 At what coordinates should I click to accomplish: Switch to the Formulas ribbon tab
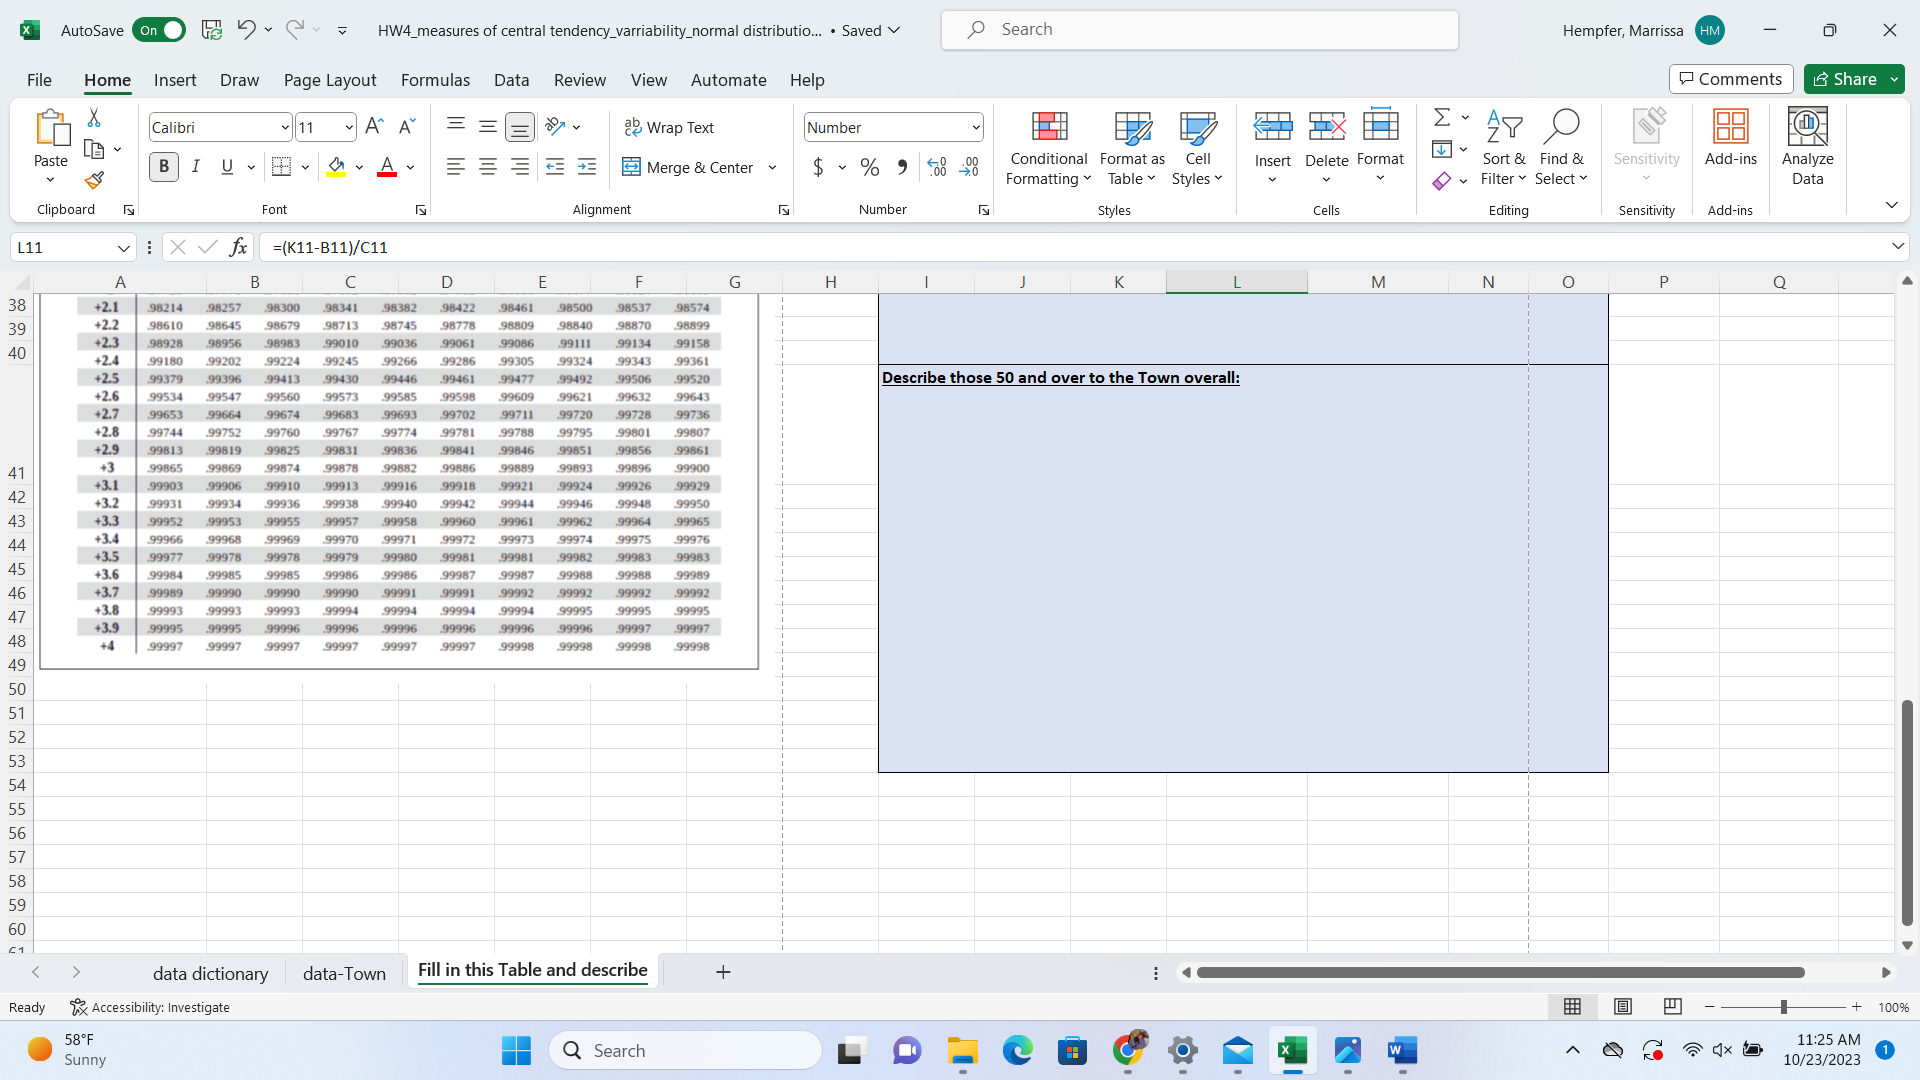coord(435,80)
